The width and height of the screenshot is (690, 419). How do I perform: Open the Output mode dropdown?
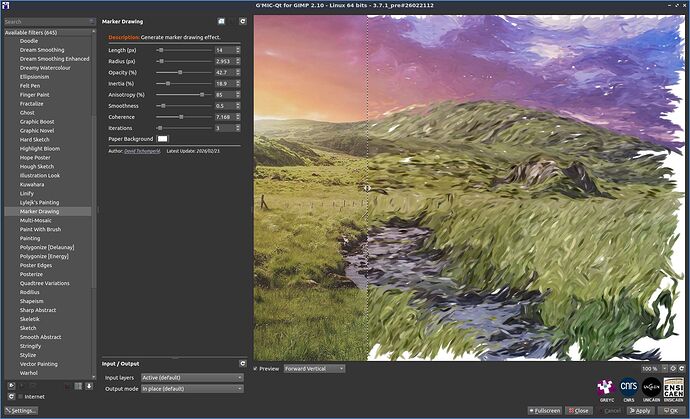click(192, 388)
